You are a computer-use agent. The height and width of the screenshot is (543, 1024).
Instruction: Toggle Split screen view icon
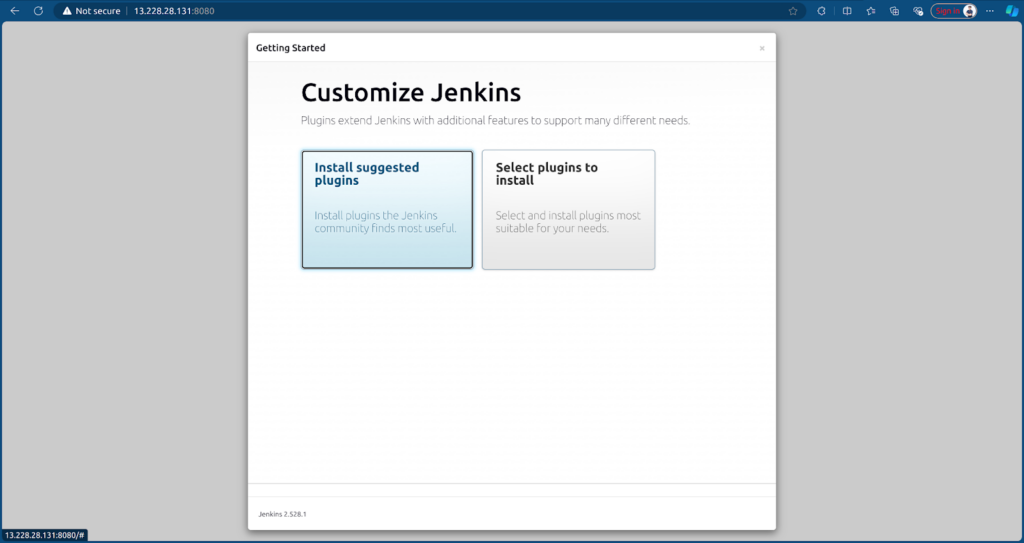click(847, 11)
